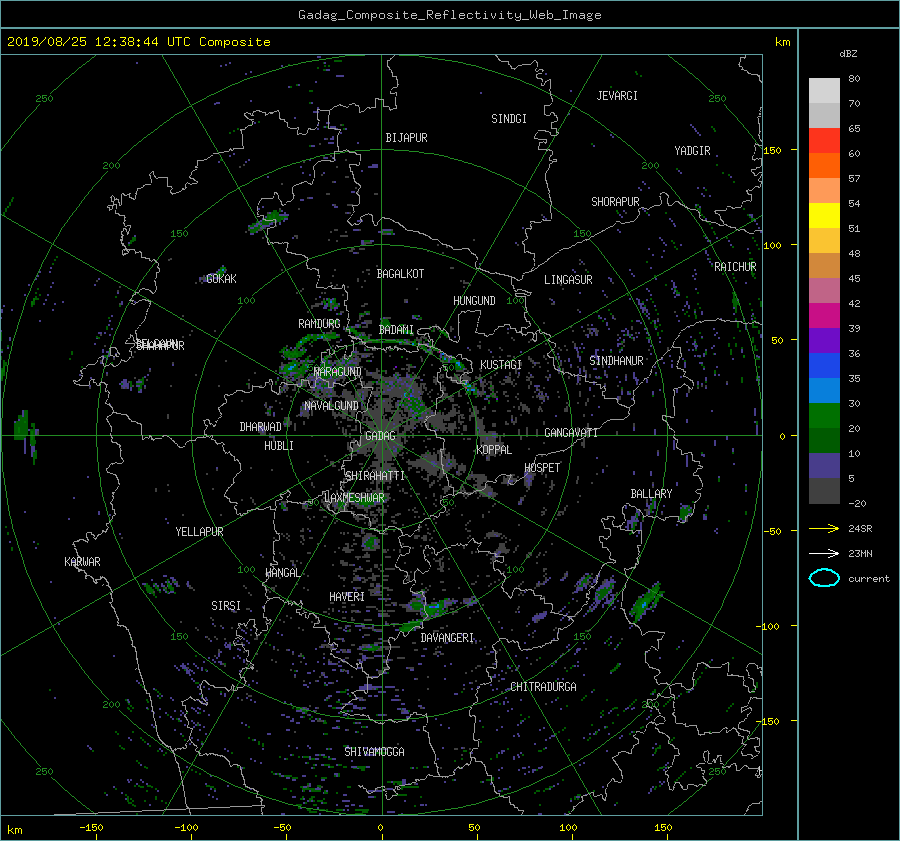
Task: Click the HUNGUND city label
Action: click(x=474, y=301)
